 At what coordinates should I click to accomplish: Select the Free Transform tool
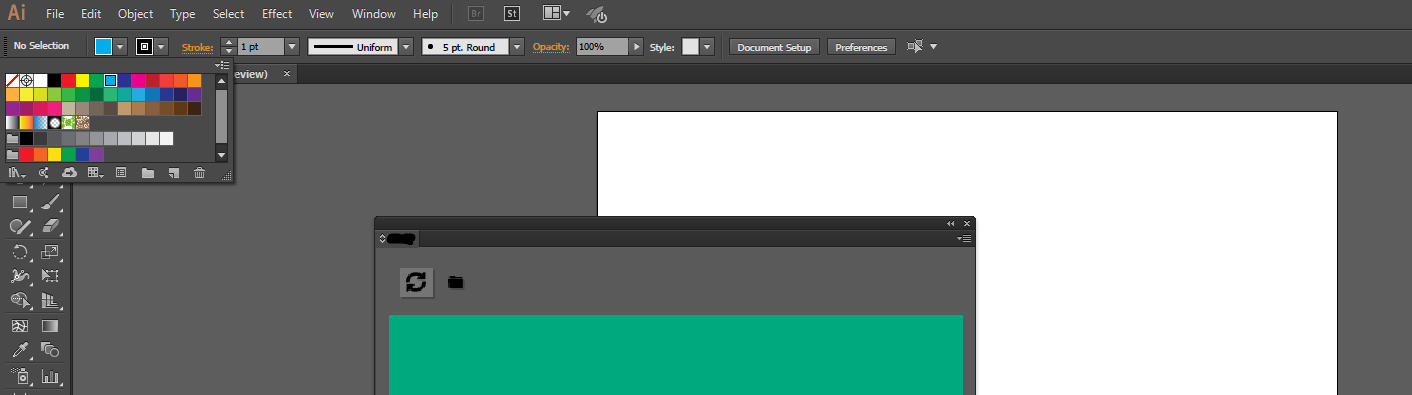51,276
